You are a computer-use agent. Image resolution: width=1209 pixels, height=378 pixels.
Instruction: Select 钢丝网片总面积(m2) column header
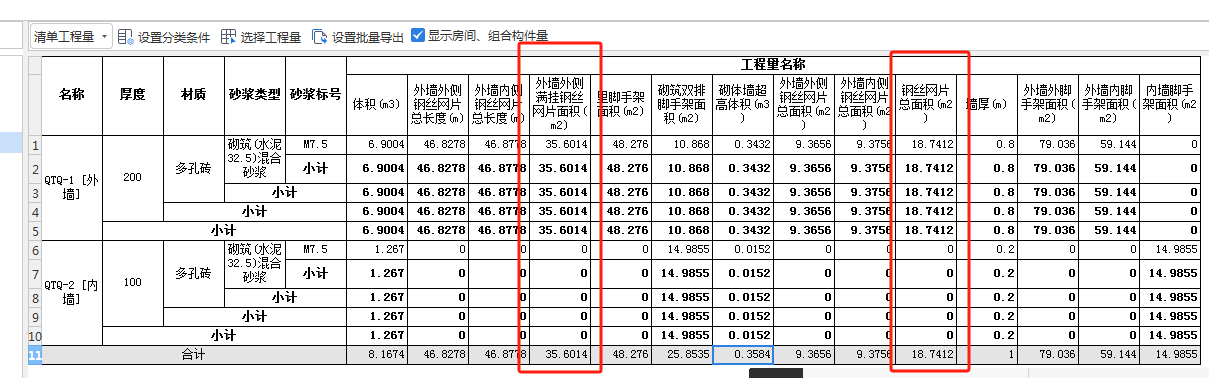pos(926,104)
